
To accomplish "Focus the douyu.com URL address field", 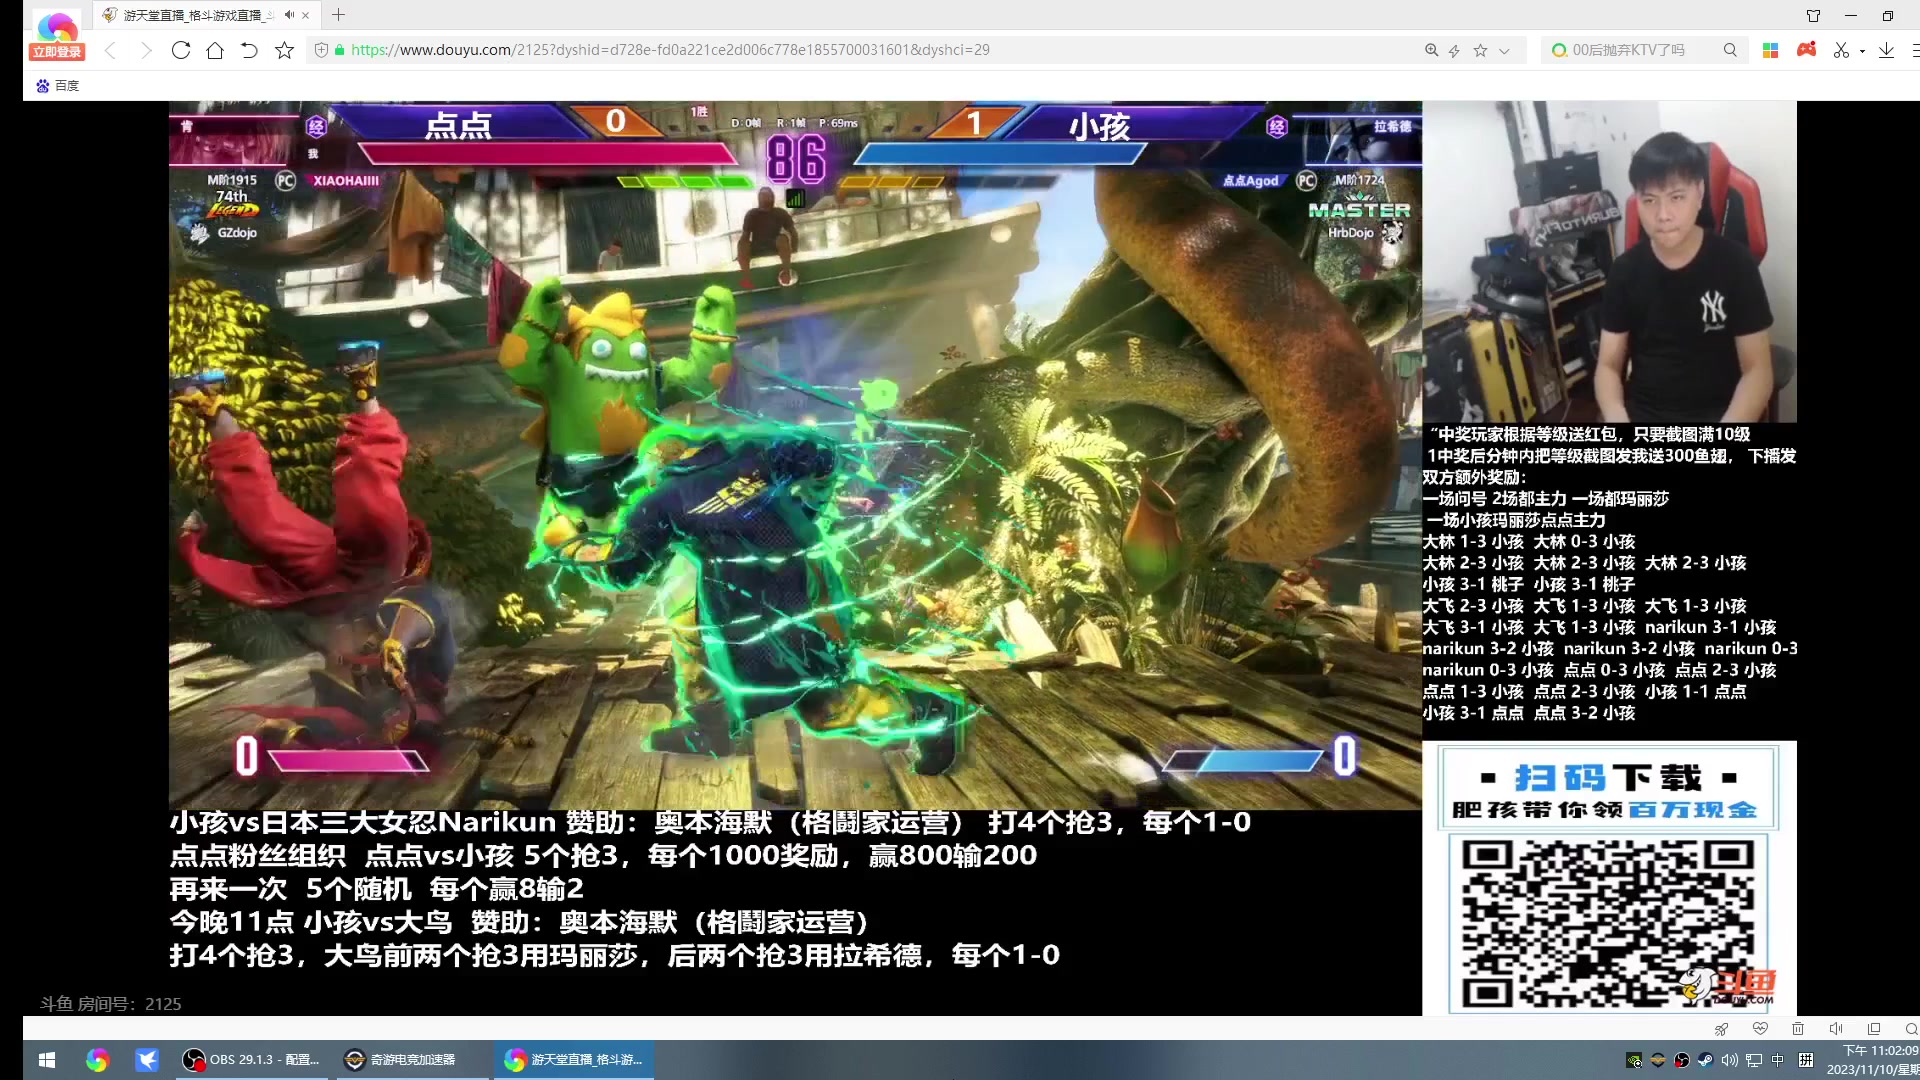I will [670, 50].
